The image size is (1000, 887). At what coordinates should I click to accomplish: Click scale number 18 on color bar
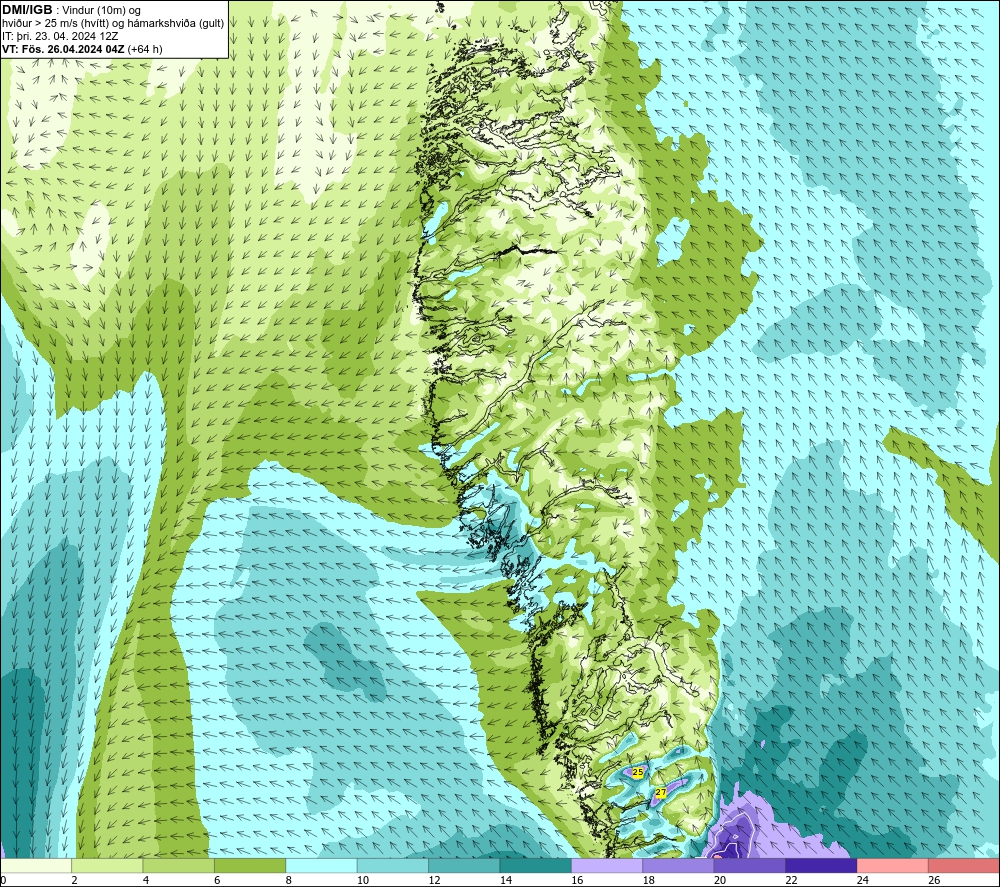click(649, 880)
